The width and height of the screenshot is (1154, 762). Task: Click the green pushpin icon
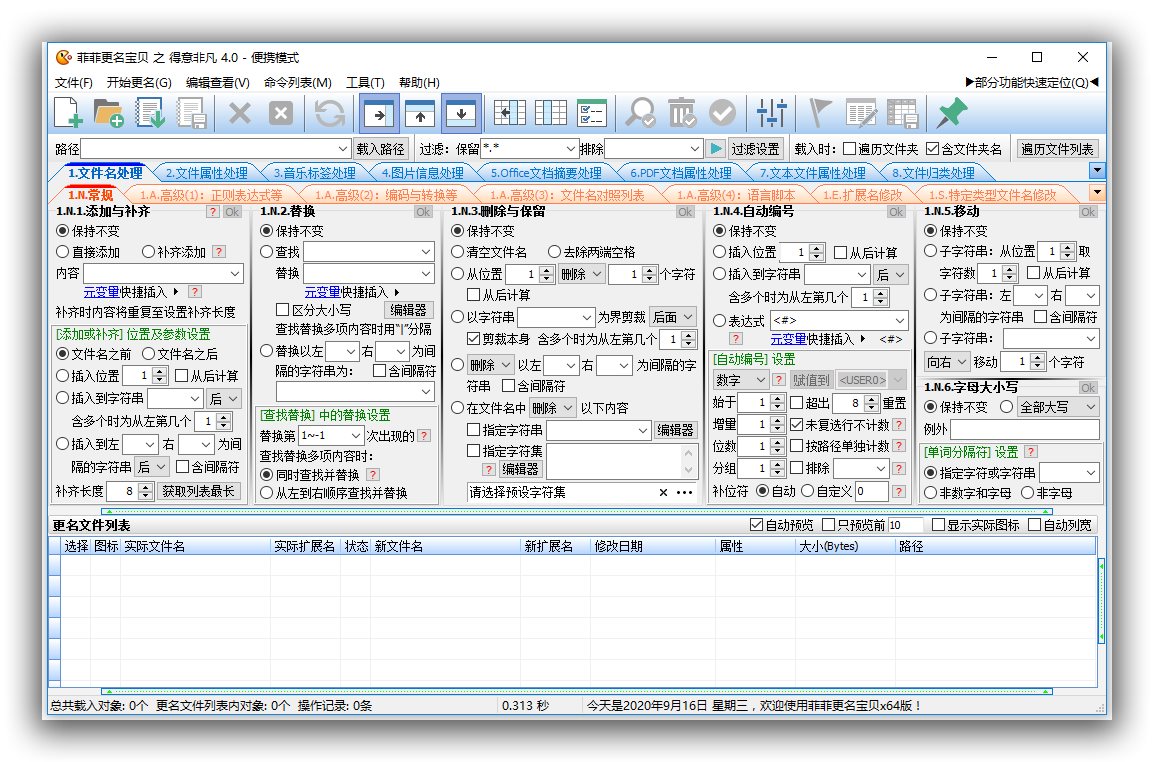pos(952,113)
